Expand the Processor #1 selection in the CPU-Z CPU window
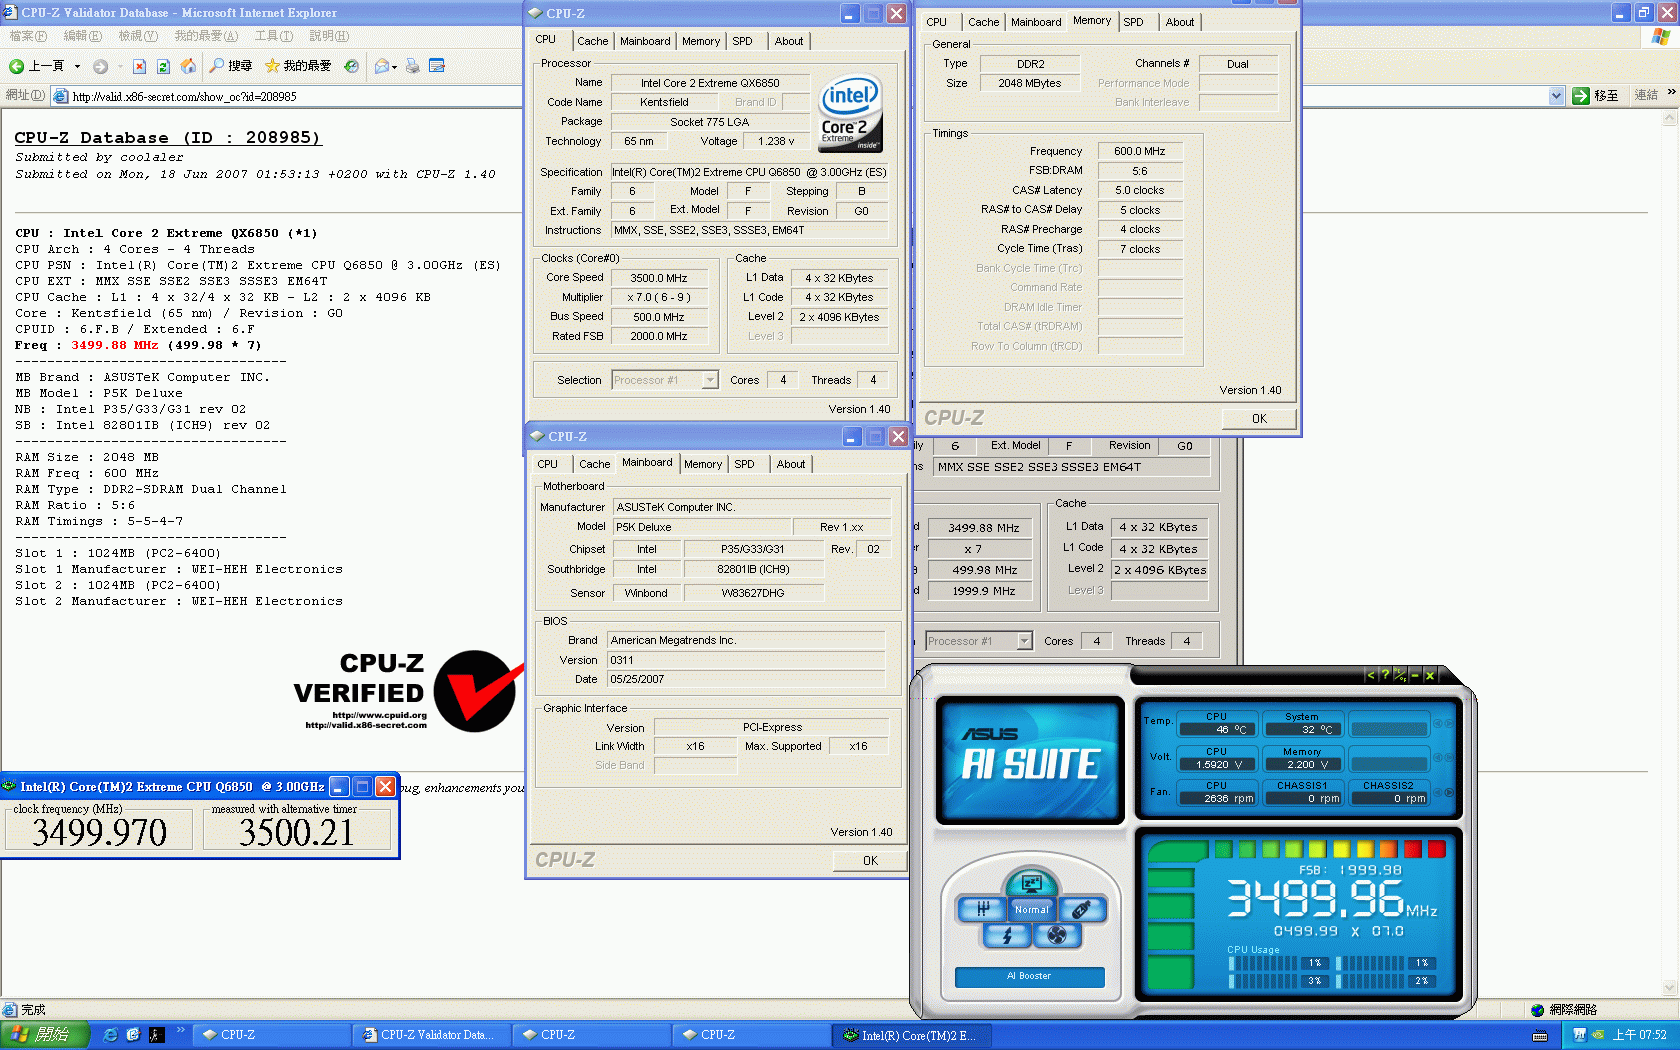This screenshot has height=1050, width=1680. coord(709,380)
